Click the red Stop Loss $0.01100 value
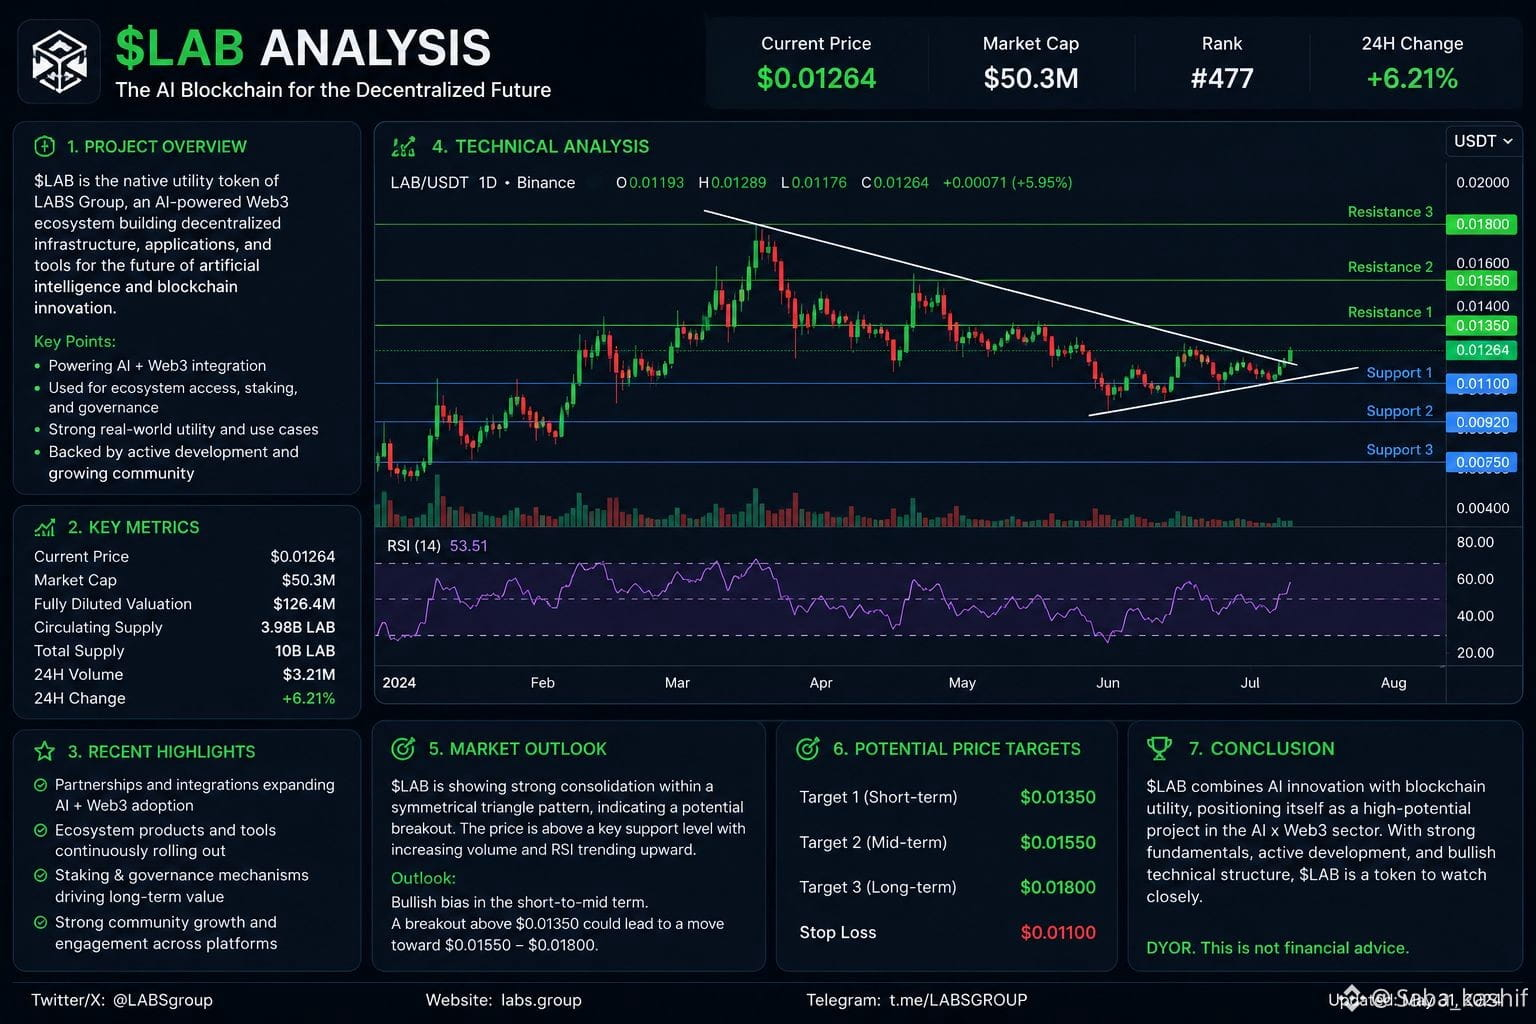 (x=1058, y=933)
